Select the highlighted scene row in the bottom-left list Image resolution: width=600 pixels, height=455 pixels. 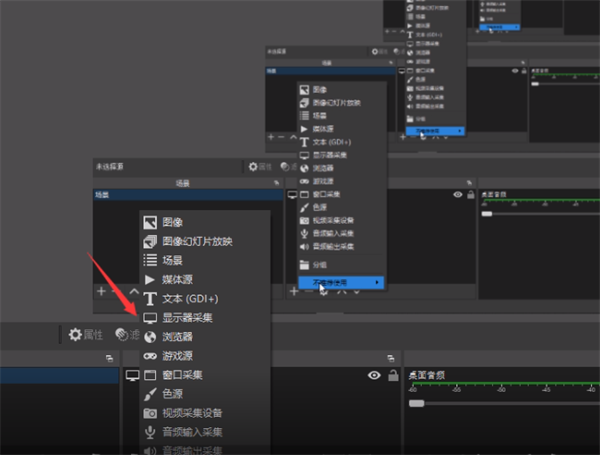(60, 375)
